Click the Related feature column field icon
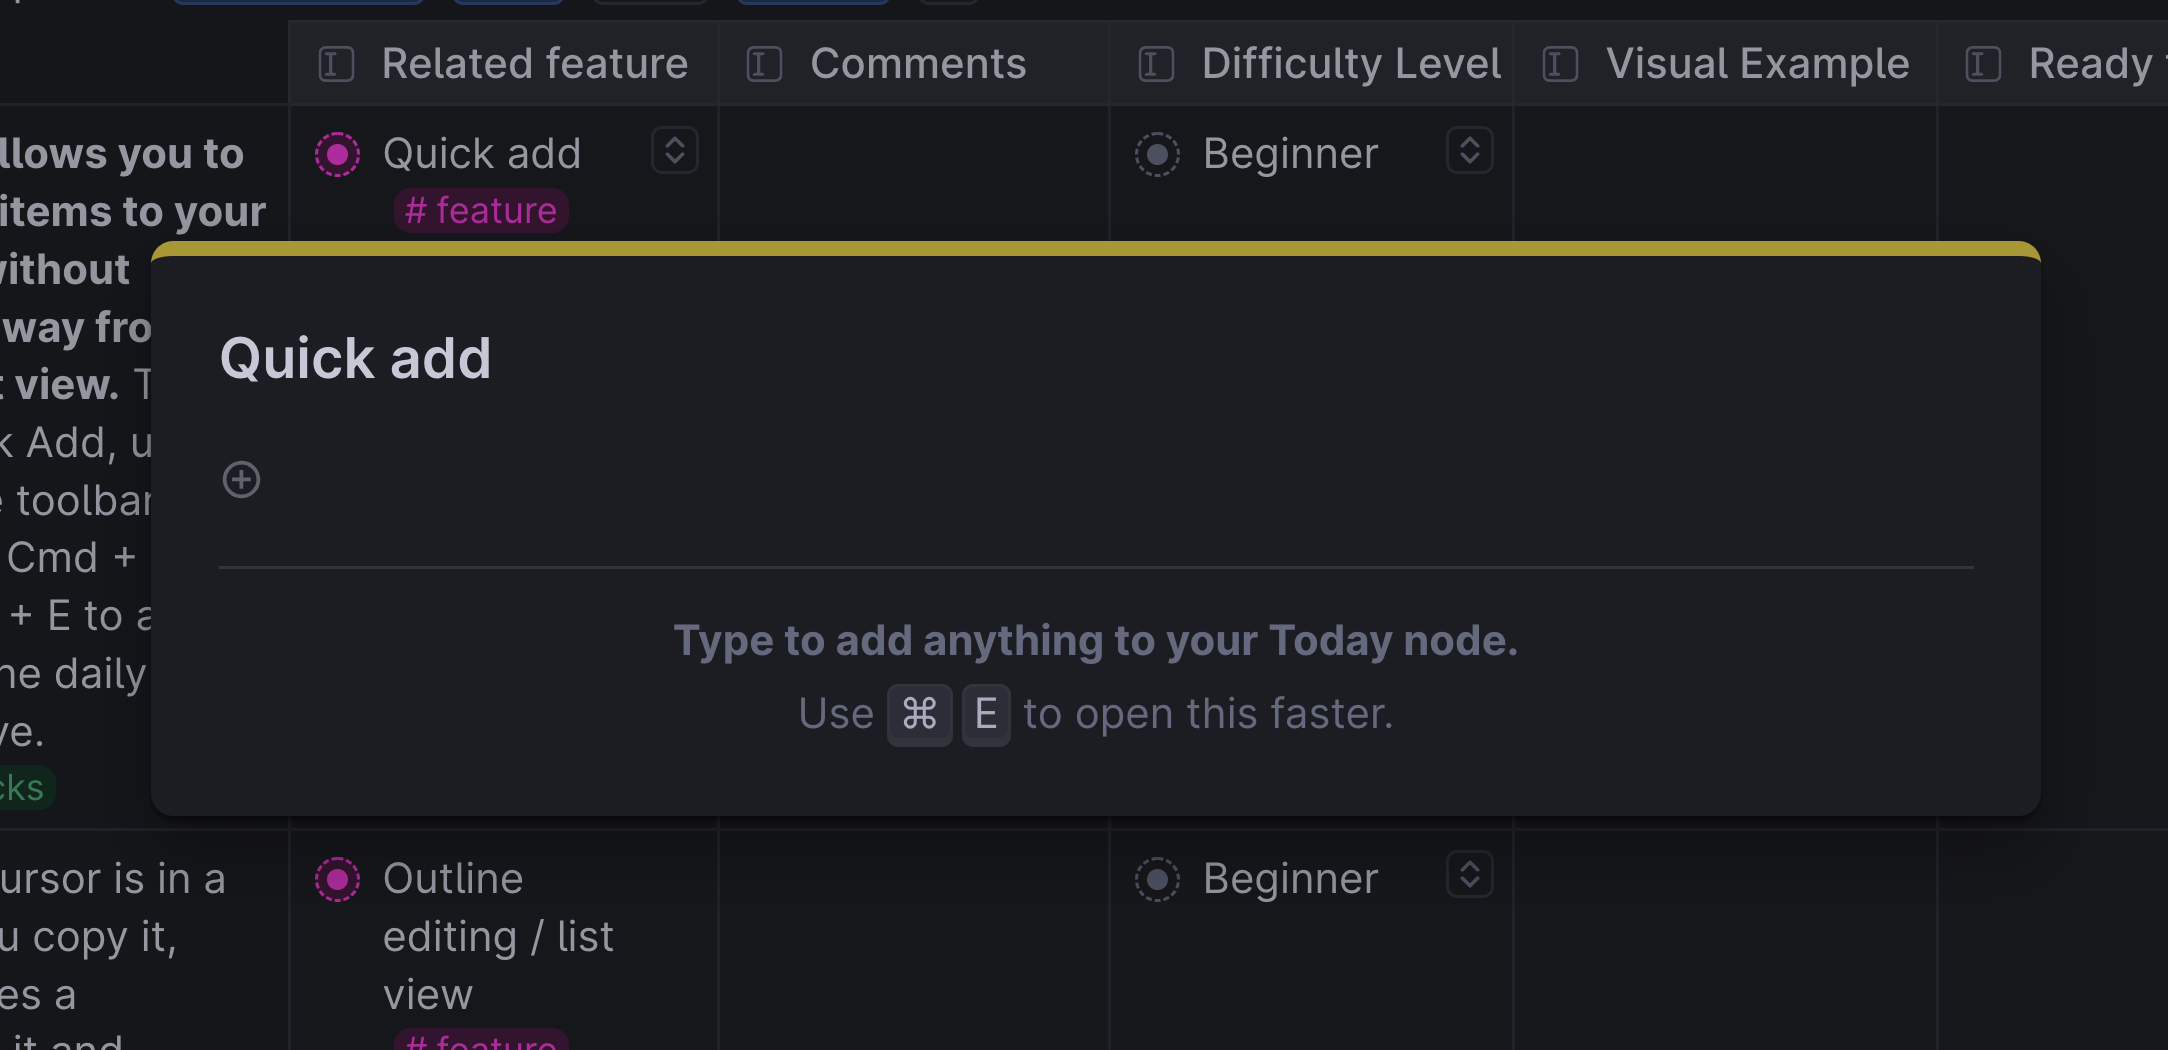 [x=336, y=64]
